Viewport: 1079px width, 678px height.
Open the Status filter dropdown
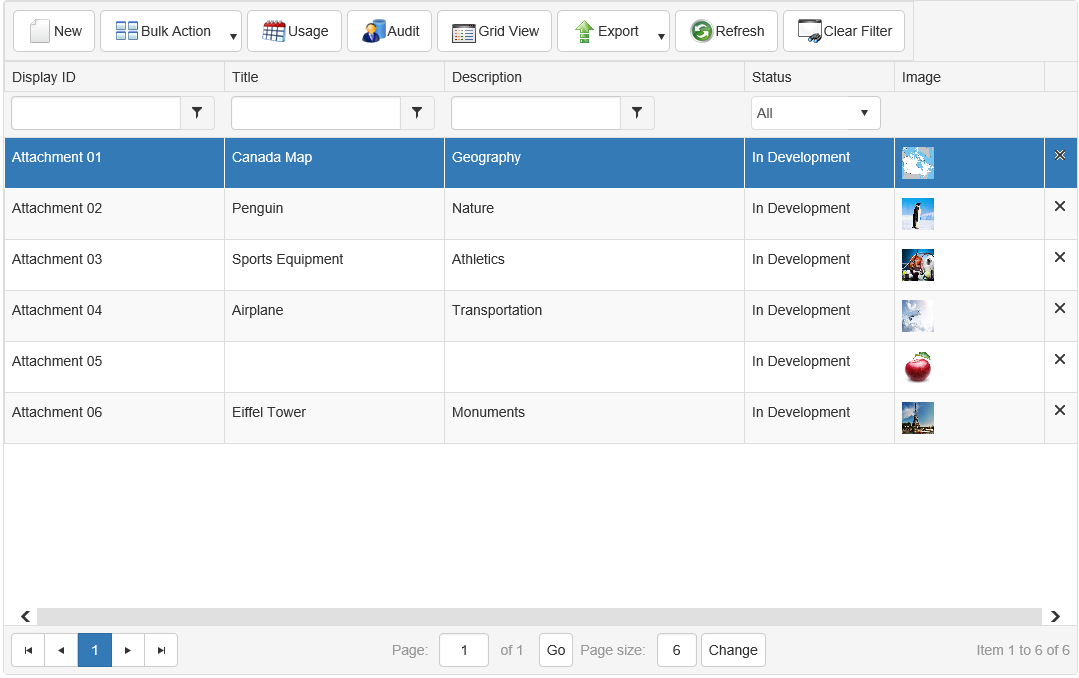tap(815, 113)
